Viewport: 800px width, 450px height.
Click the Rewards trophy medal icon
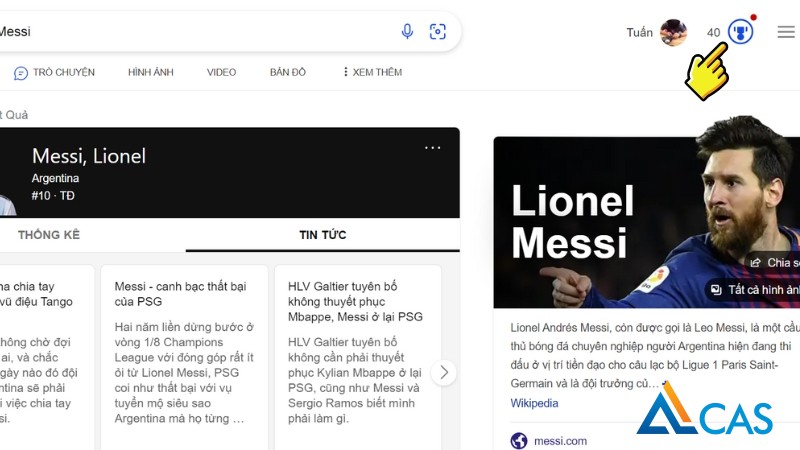pos(740,32)
